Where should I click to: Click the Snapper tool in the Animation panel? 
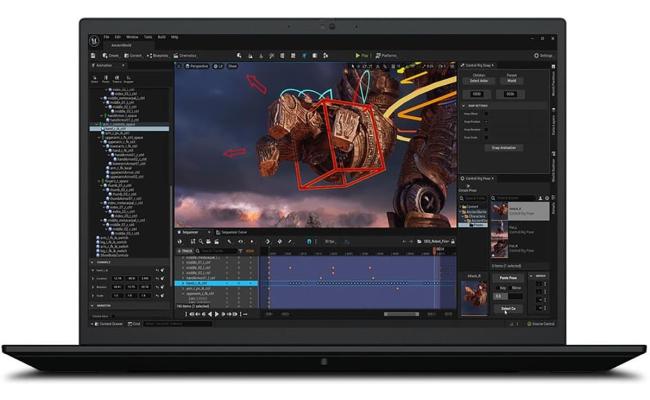(129, 79)
